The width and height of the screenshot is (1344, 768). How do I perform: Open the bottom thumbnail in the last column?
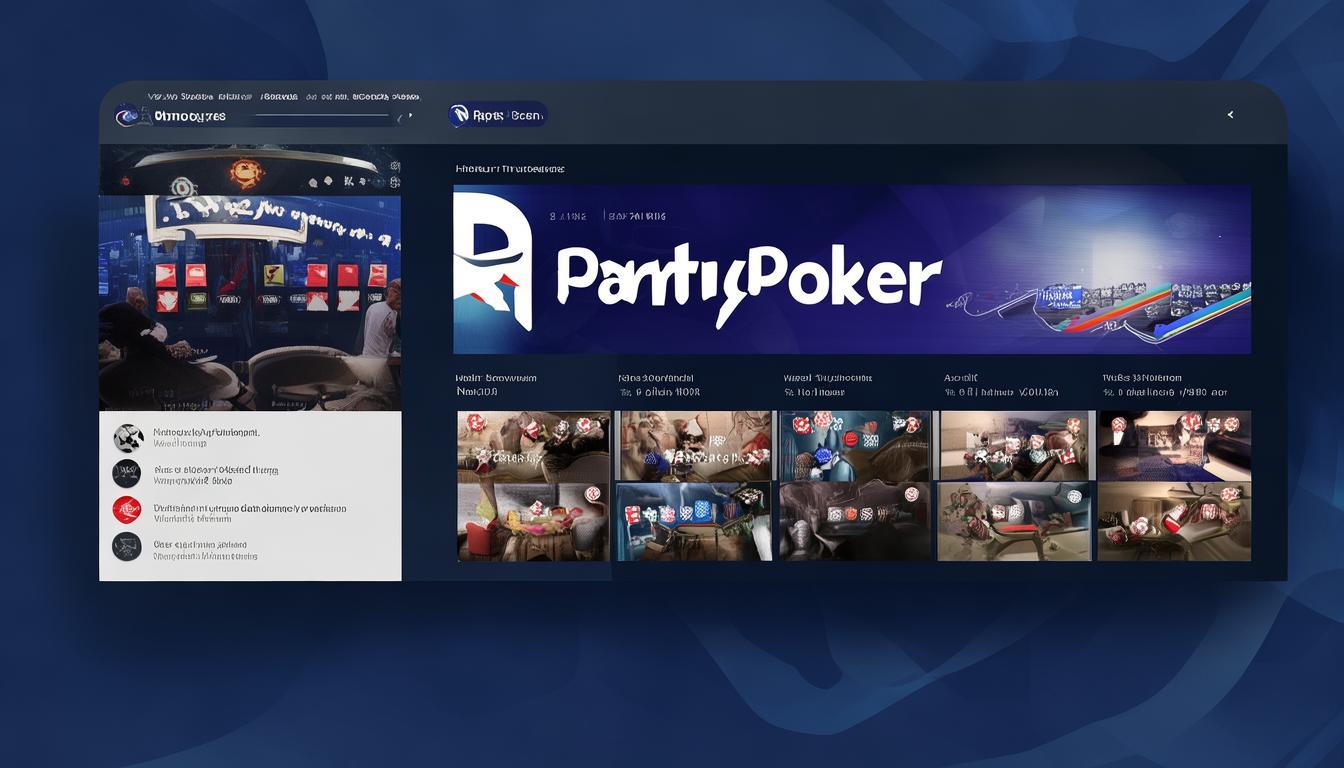[x=1175, y=522]
